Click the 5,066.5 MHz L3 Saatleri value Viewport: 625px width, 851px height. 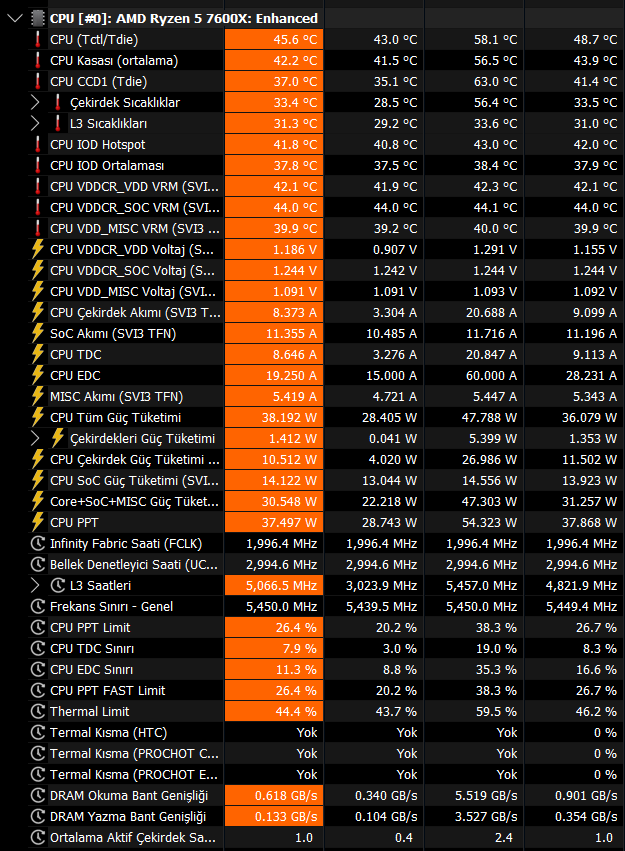[x=282, y=586]
